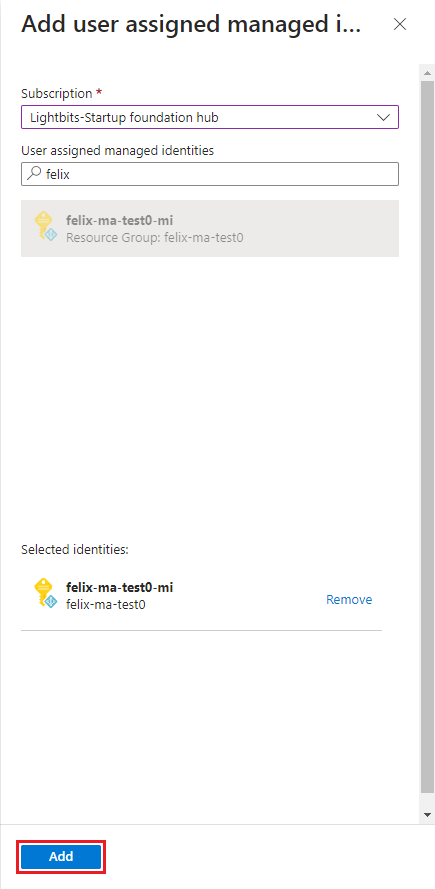Screen dimensions: 435x889
Task: Click the felix search input field
Action: (x=210, y=174)
